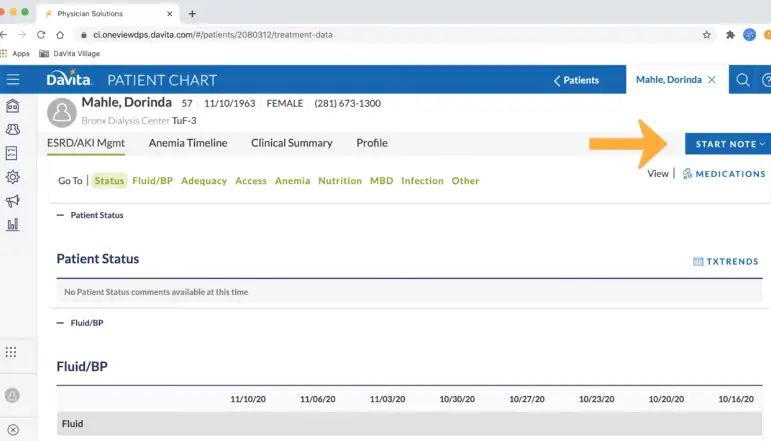The width and height of the screenshot is (771, 441).
Task: Click the 11/03/20 date column header
Action: click(x=387, y=399)
